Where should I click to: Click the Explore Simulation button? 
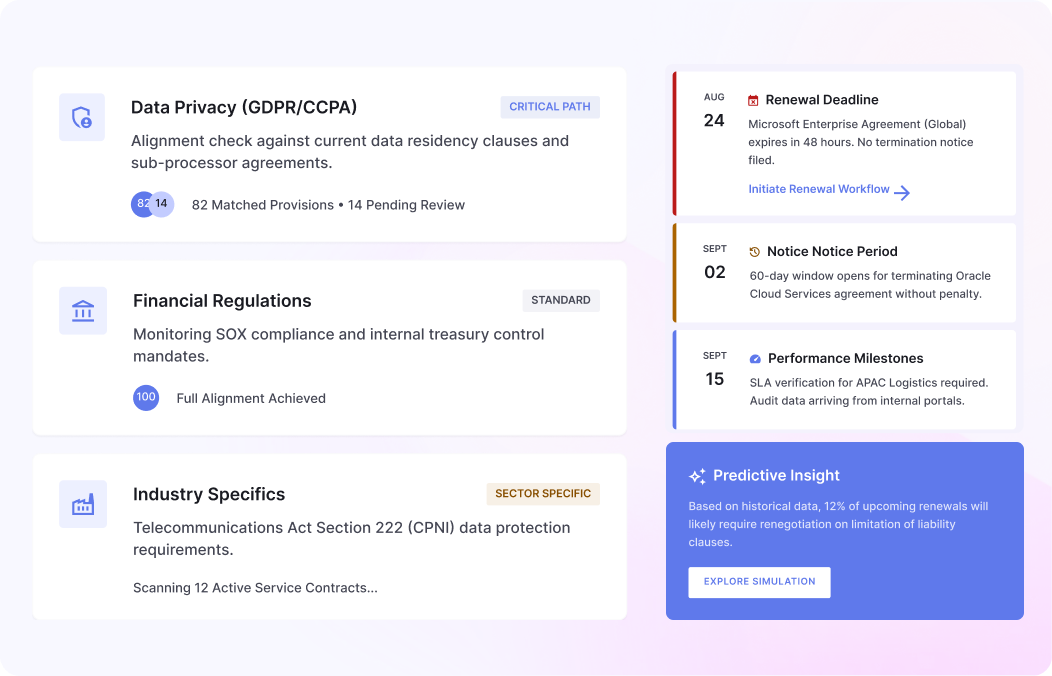(x=759, y=582)
